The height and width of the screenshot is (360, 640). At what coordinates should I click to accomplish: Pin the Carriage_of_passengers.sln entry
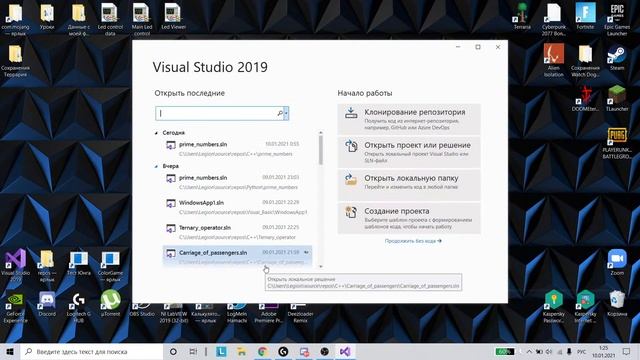pyautogui.click(x=306, y=252)
